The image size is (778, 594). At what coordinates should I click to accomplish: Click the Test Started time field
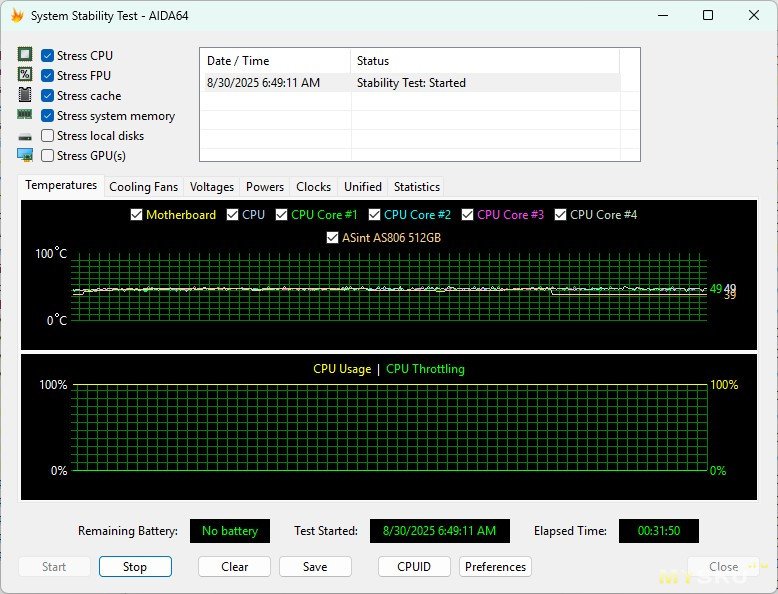[440, 531]
